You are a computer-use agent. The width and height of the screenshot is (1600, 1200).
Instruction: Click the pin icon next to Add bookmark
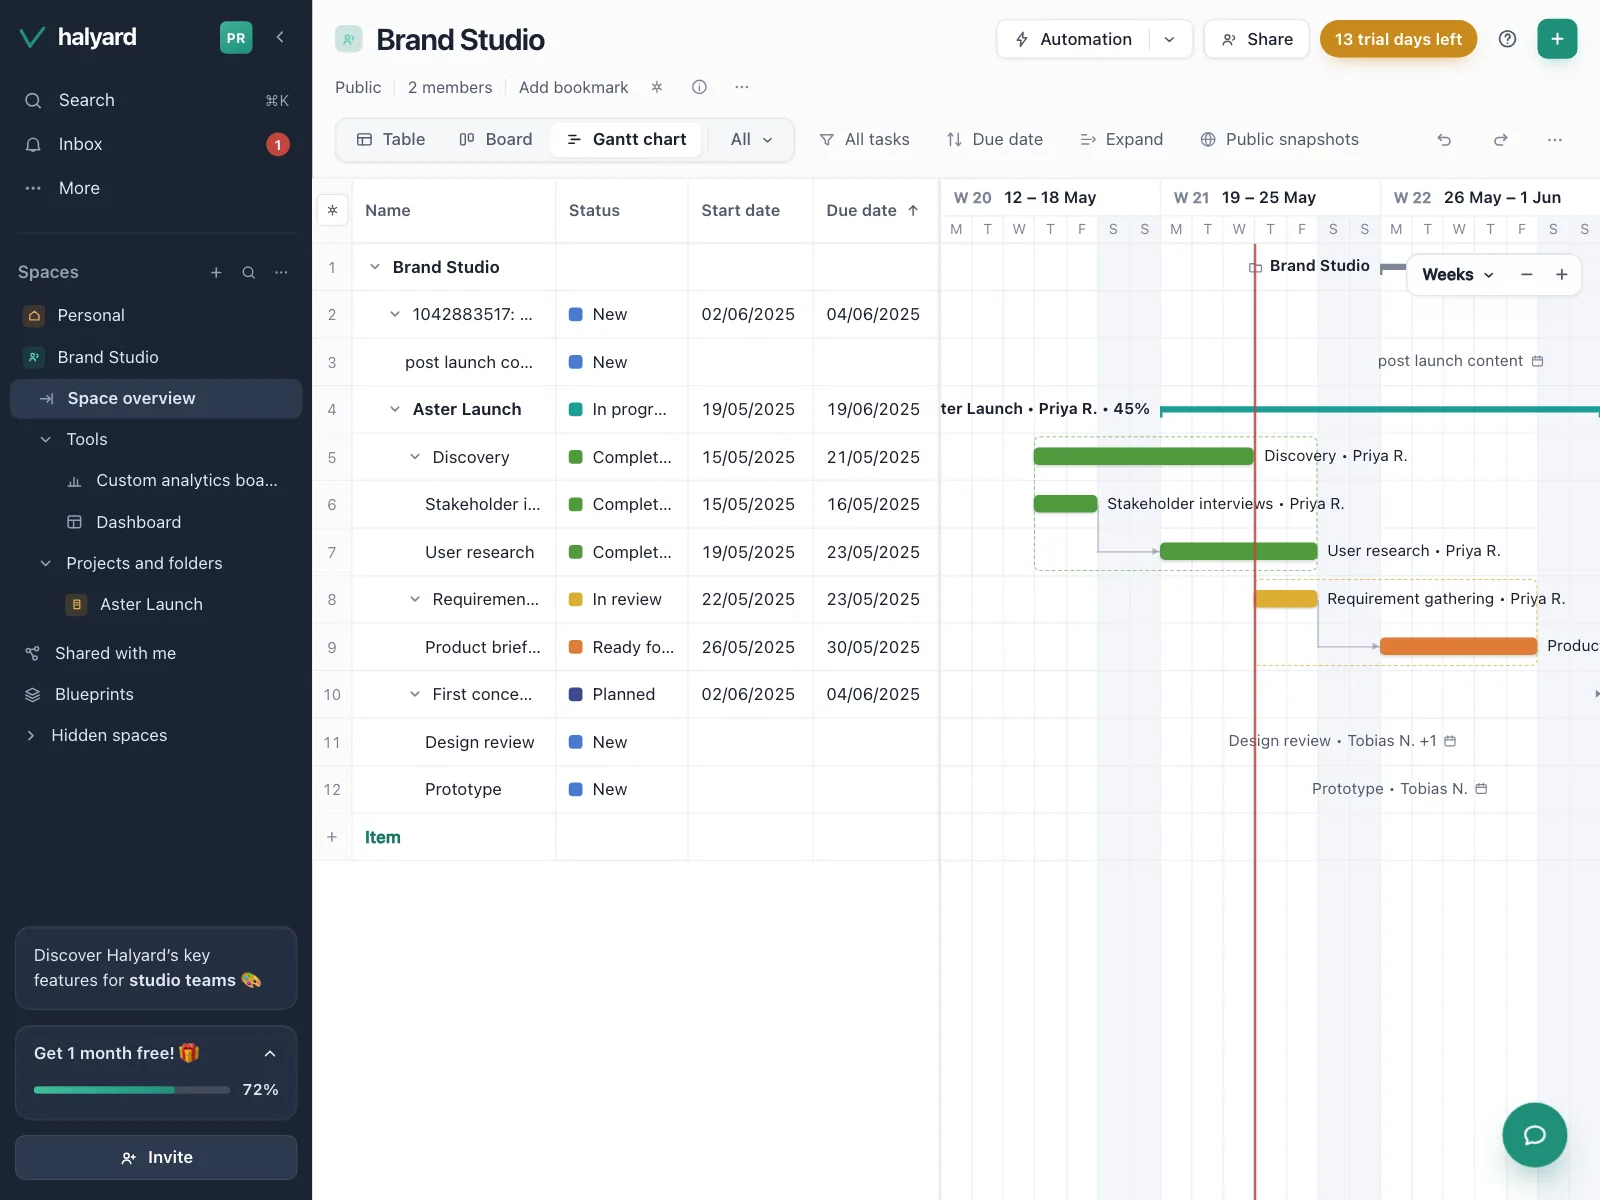click(657, 87)
